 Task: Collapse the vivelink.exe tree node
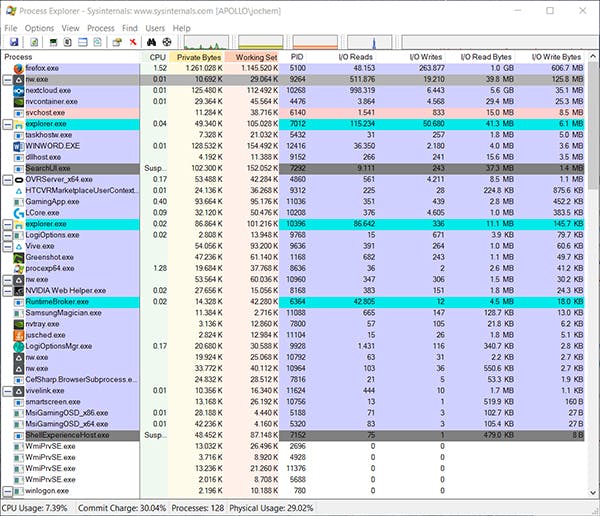click(x=7, y=391)
